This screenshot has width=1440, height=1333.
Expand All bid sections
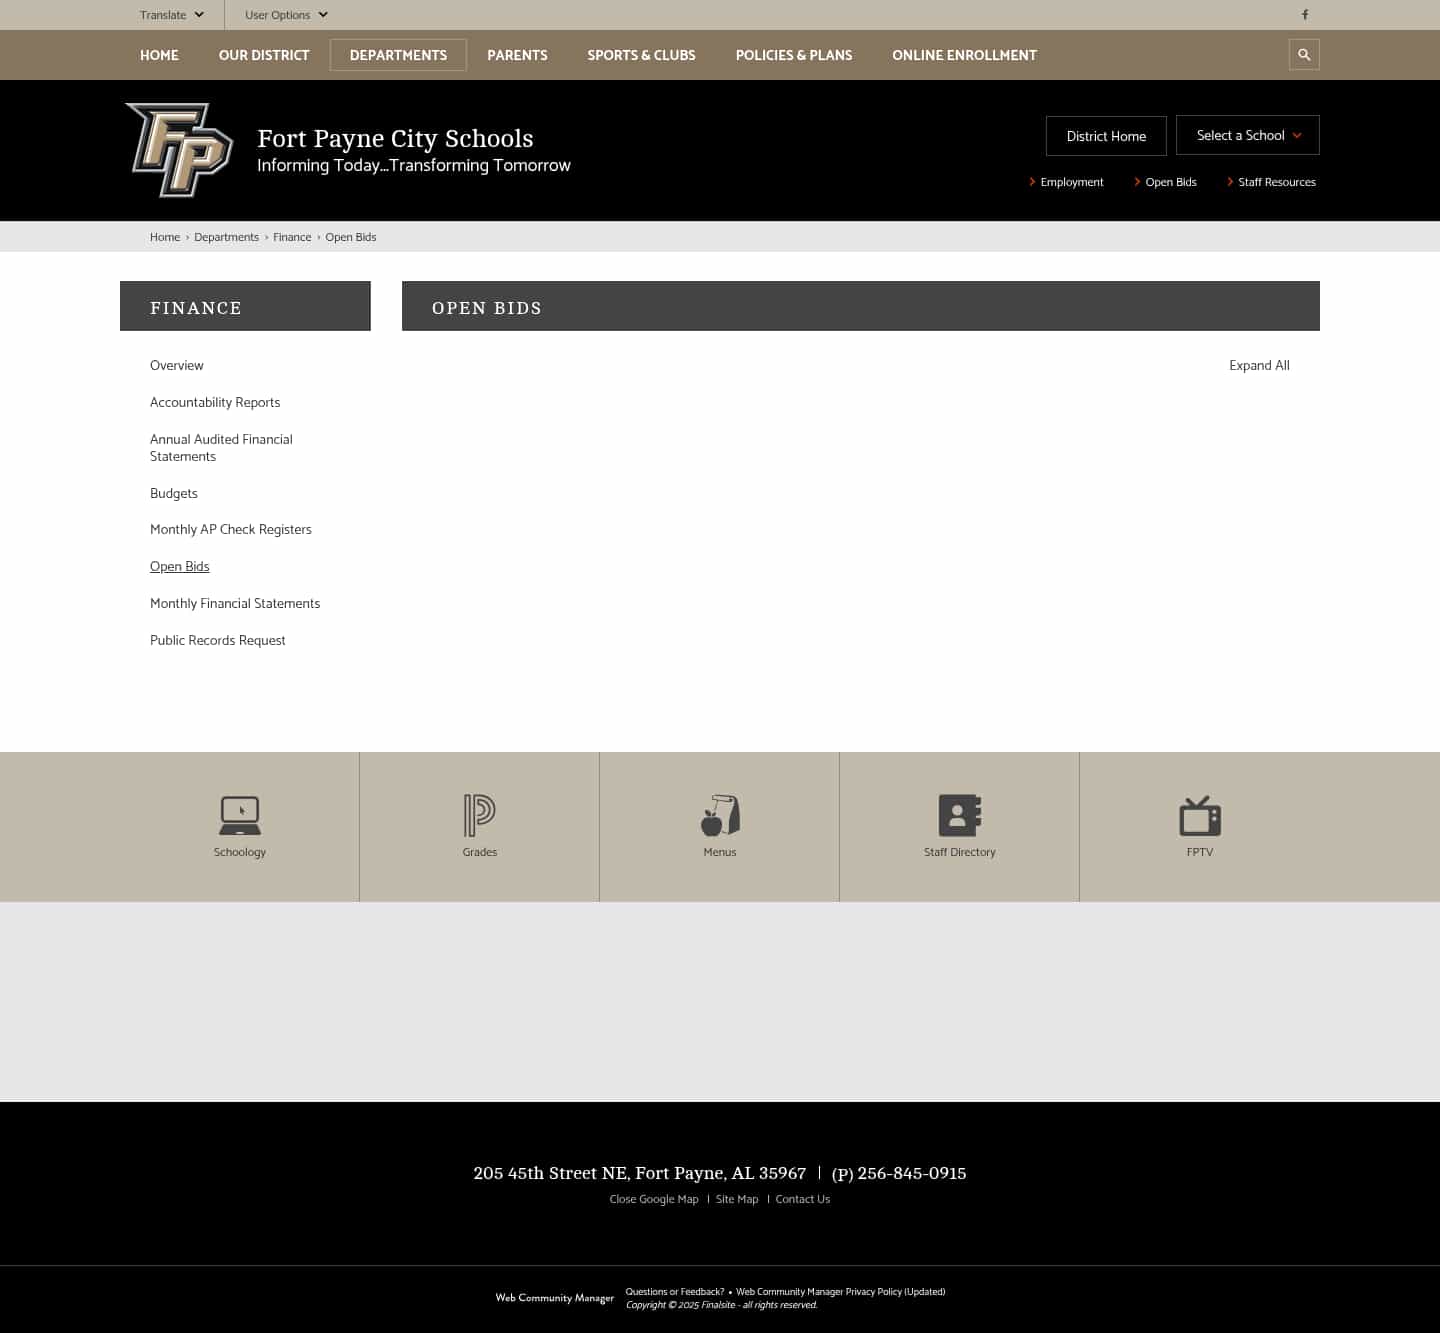coord(1259,366)
